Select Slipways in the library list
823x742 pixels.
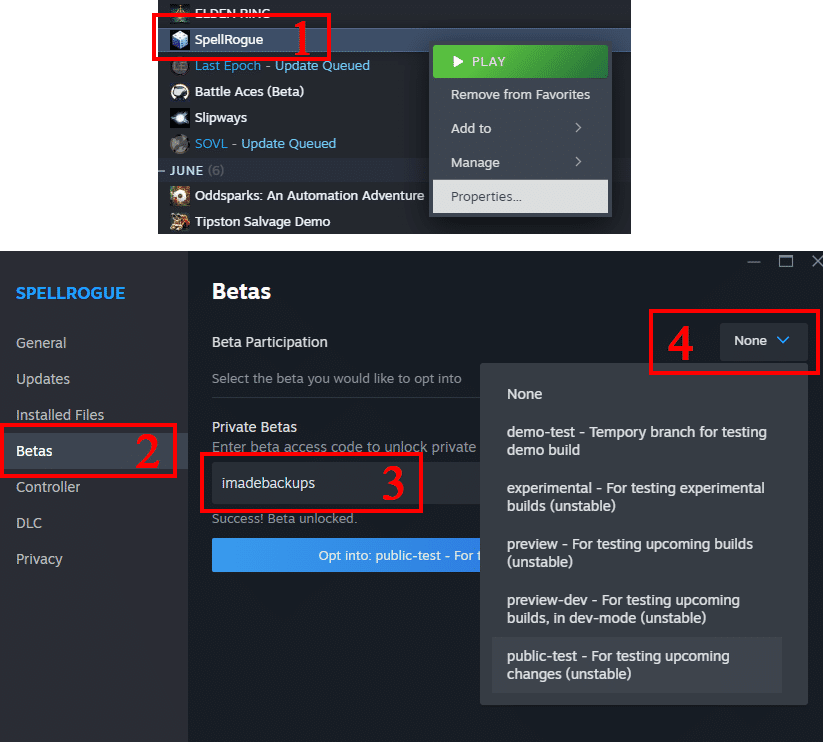click(x=220, y=118)
